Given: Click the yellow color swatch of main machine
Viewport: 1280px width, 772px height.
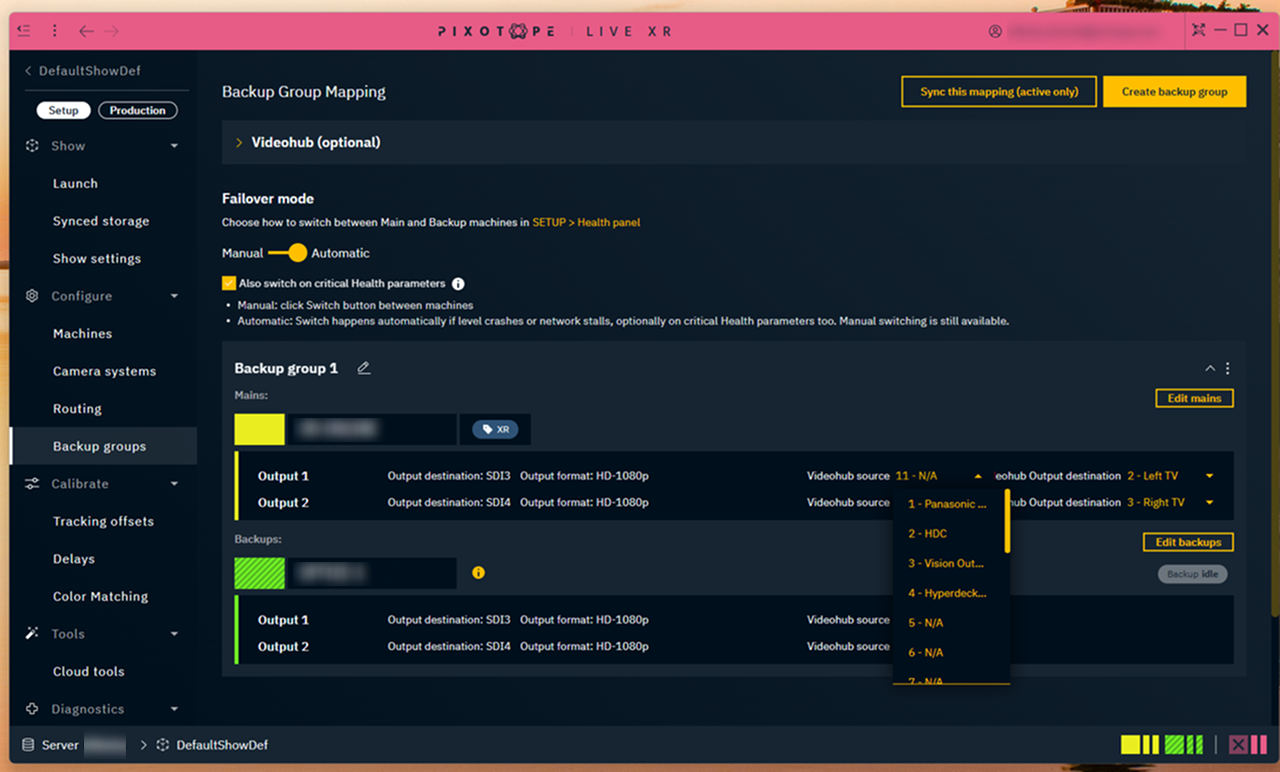Looking at the screenshot, I should [259, 429].
